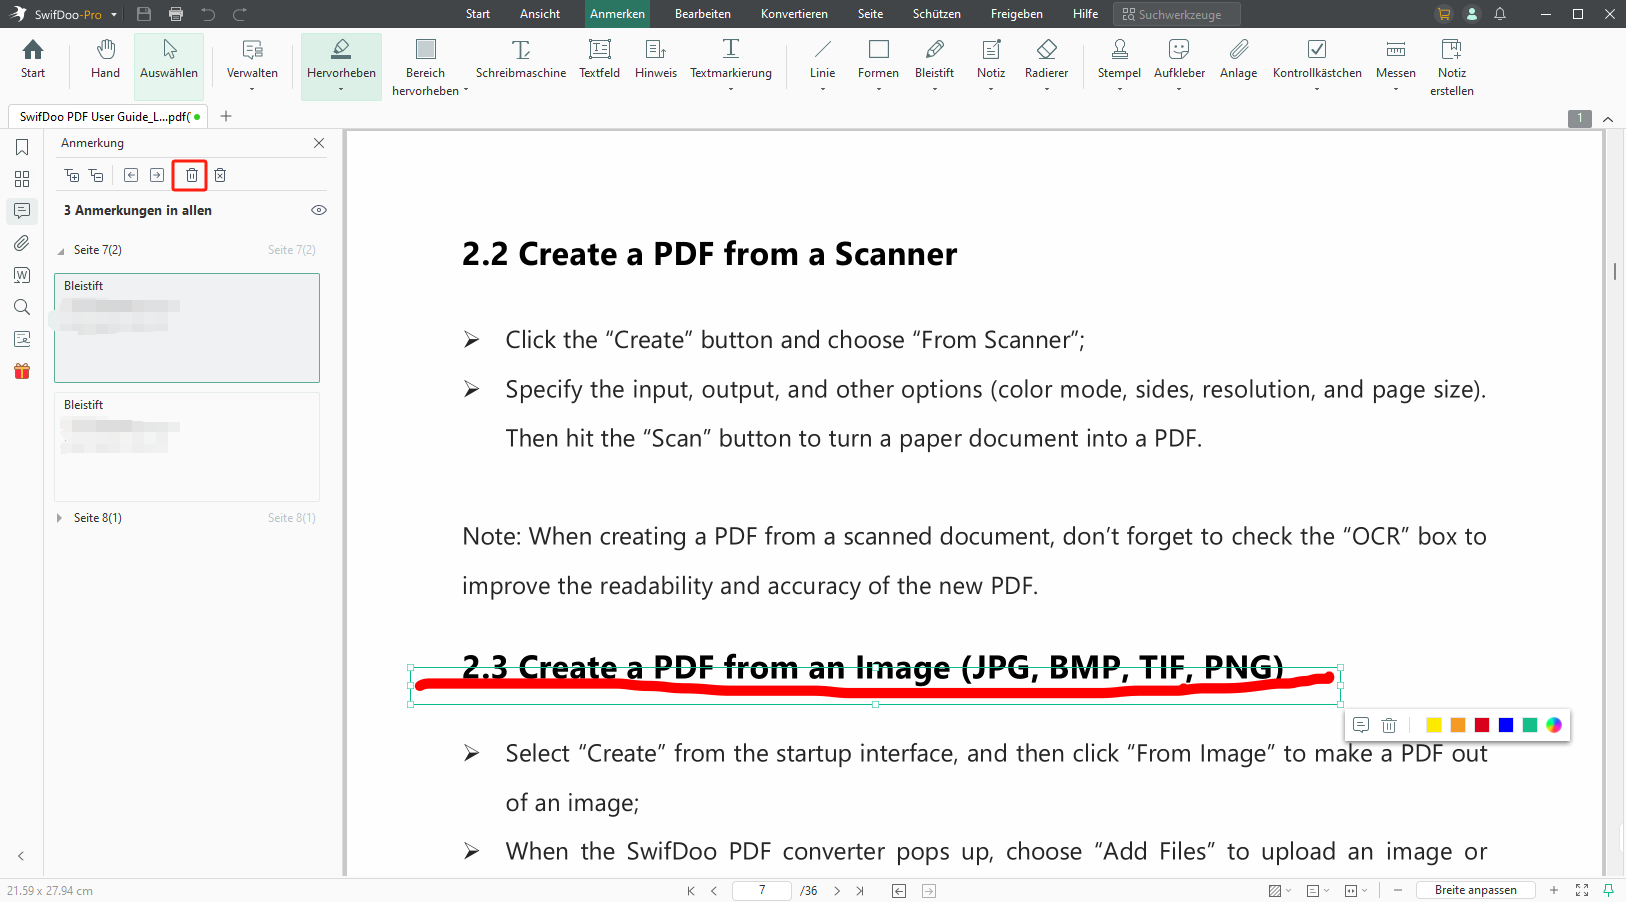
Task: Enter fullscreen mode from status bar
Action: 1582,890
